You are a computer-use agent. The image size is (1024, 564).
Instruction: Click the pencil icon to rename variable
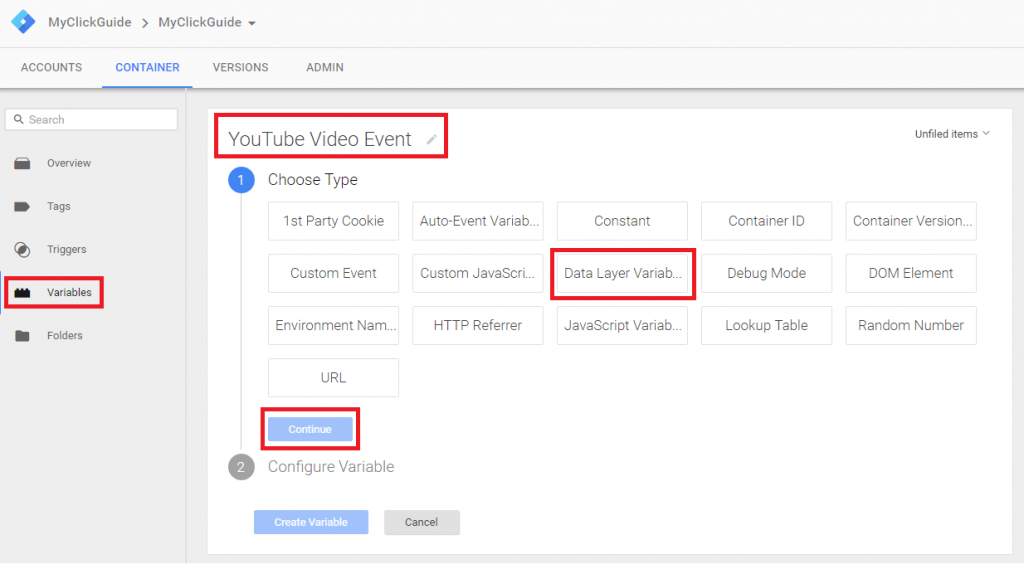click(x=432, y=139)
